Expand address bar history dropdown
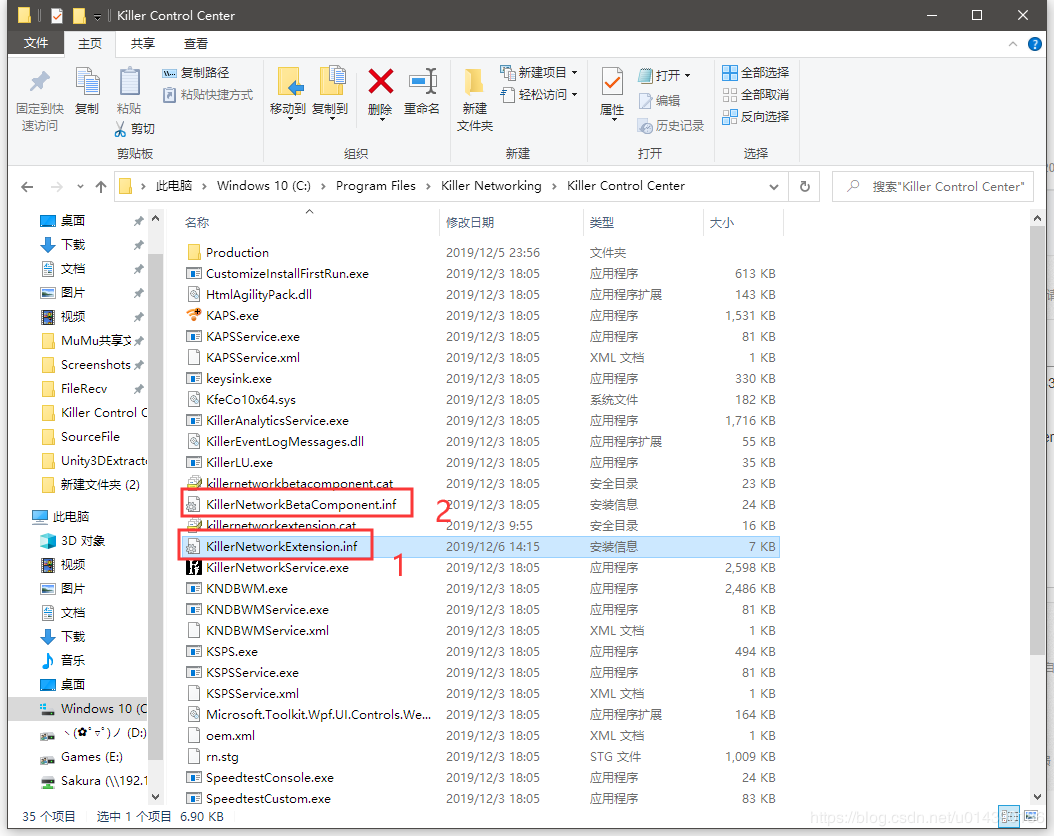 (774, 187)
